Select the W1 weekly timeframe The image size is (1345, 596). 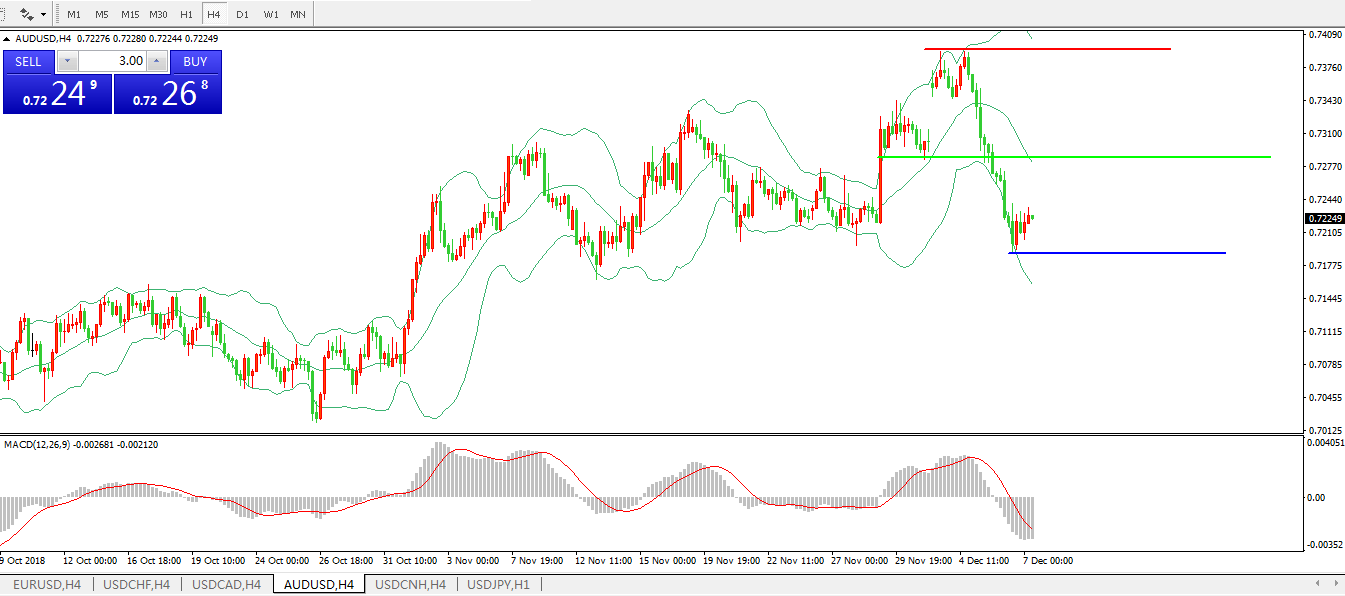(x=271, y=15)
